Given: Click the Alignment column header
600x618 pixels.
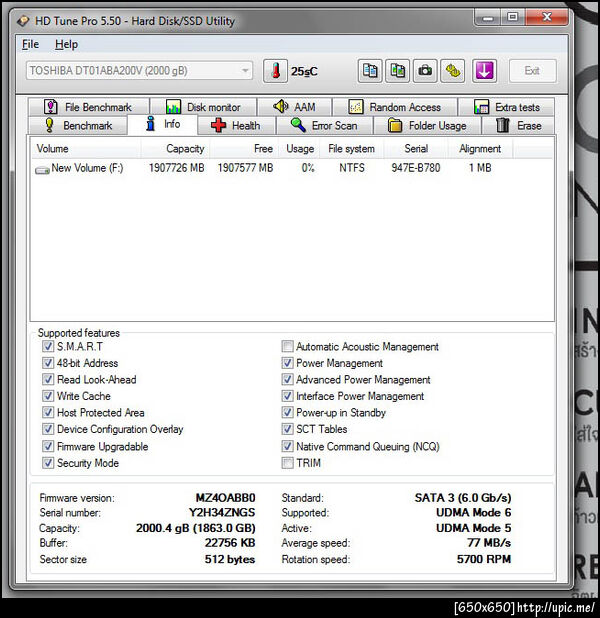Looking at the screenshot, I should [480, 149].
